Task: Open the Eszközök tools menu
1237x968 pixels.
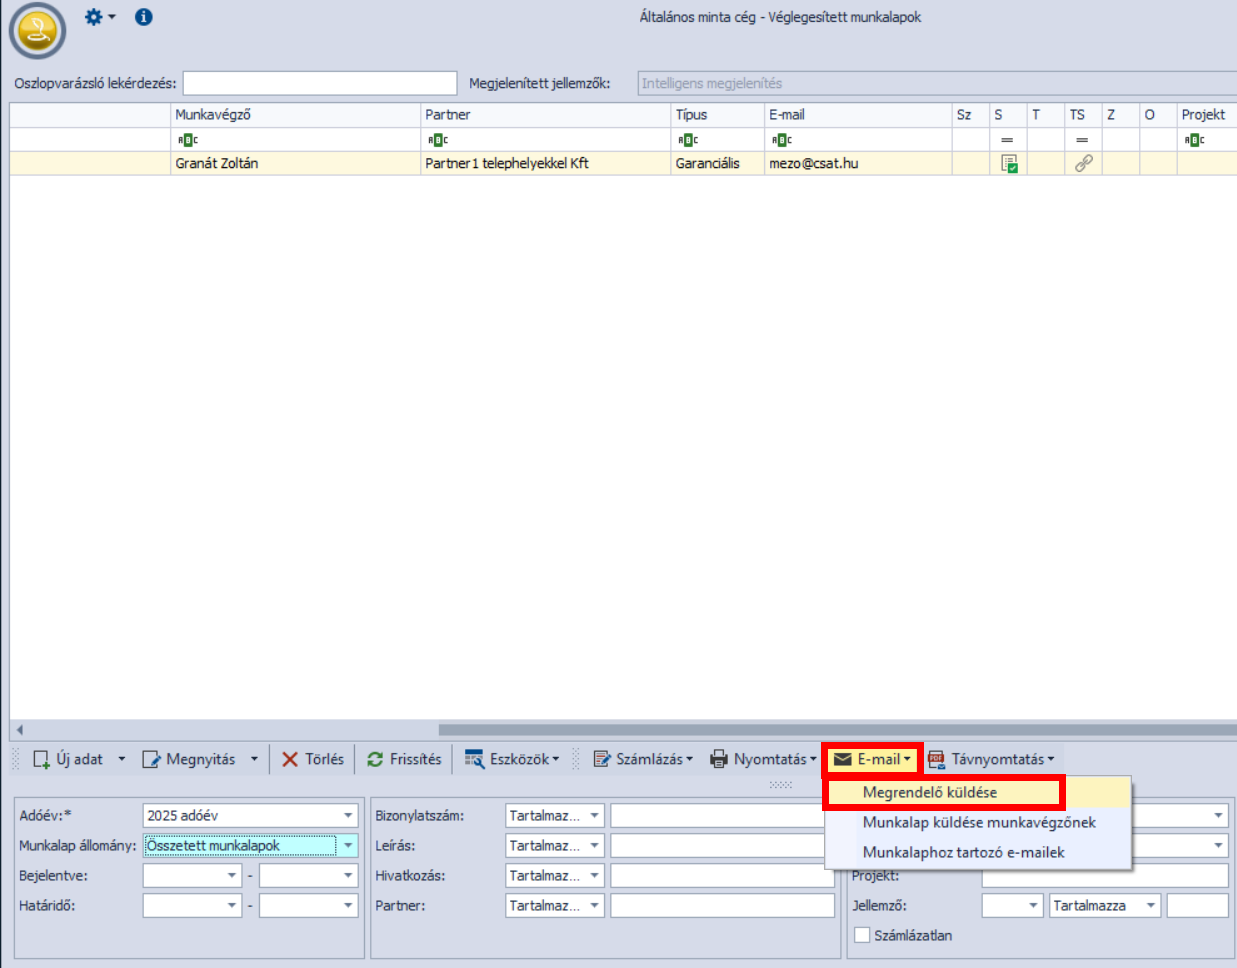Action: (x=512, y=760)
